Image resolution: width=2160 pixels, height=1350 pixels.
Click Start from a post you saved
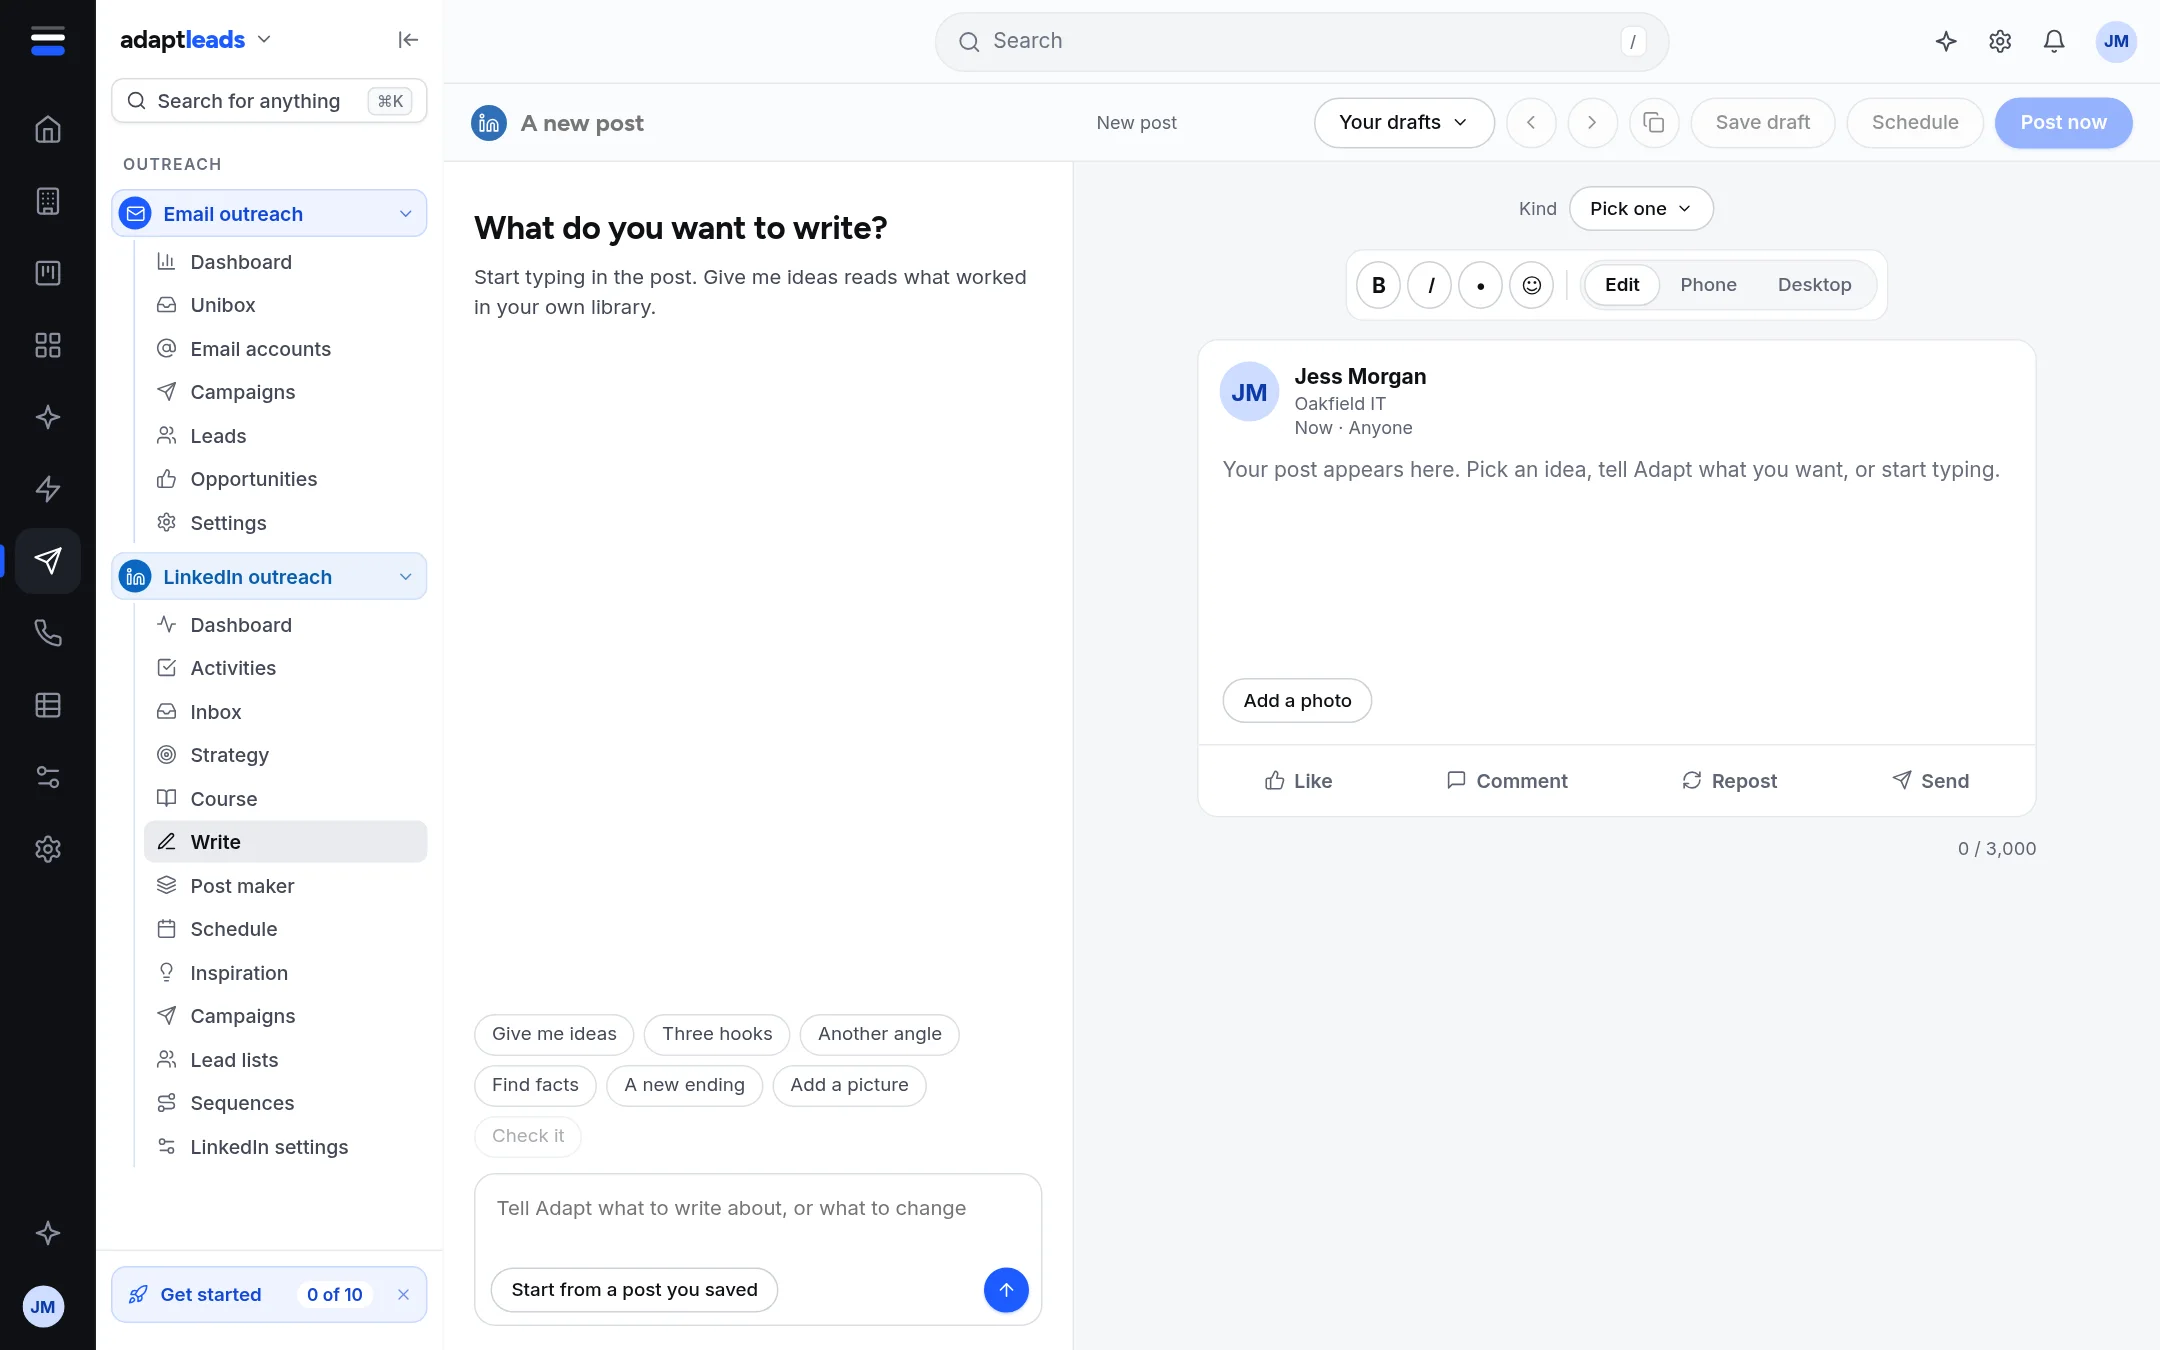(x=634, y=1290)
